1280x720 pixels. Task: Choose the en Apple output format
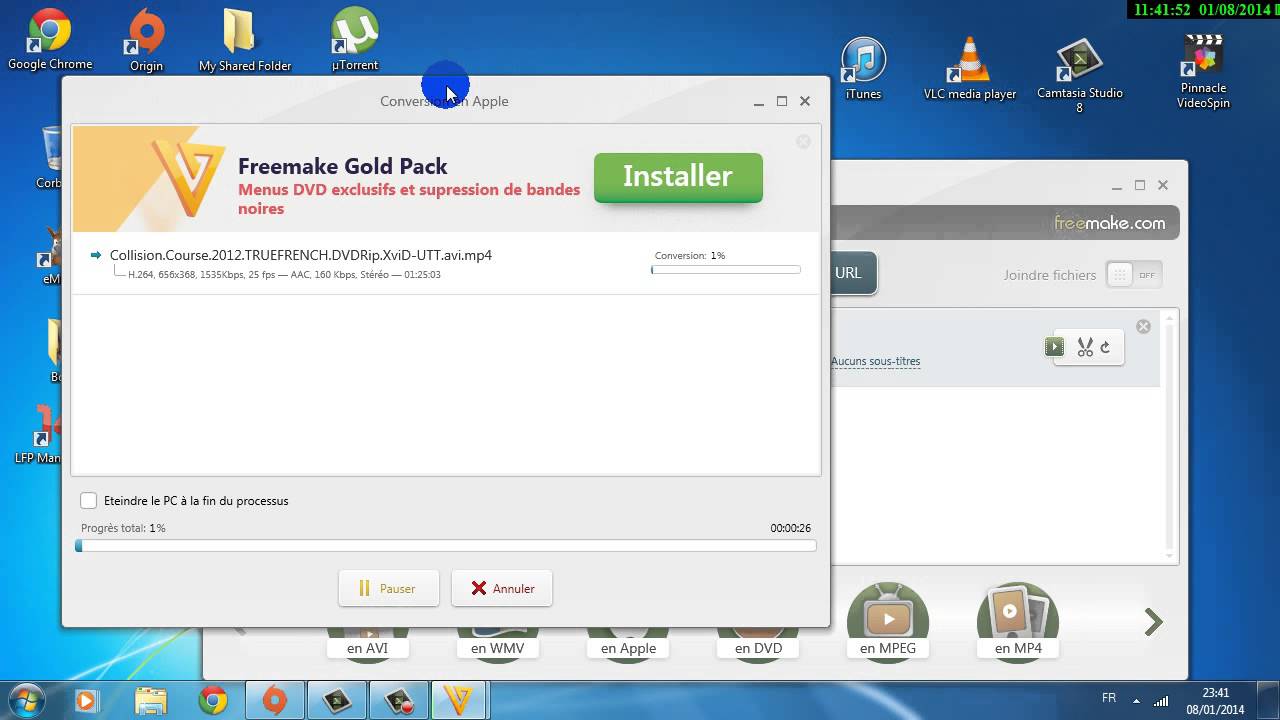pyautogui.click(x=628, y=648)
